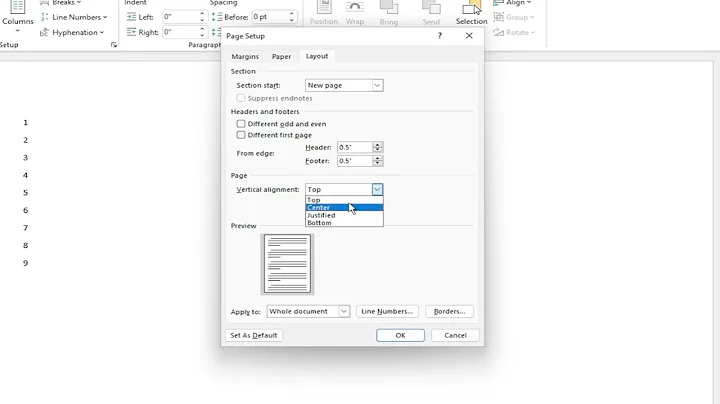Click the Send Backward icon
Image resolution: width=720 pixels, height=404 pixels.
pyautogui.click(x=431, y=13)
